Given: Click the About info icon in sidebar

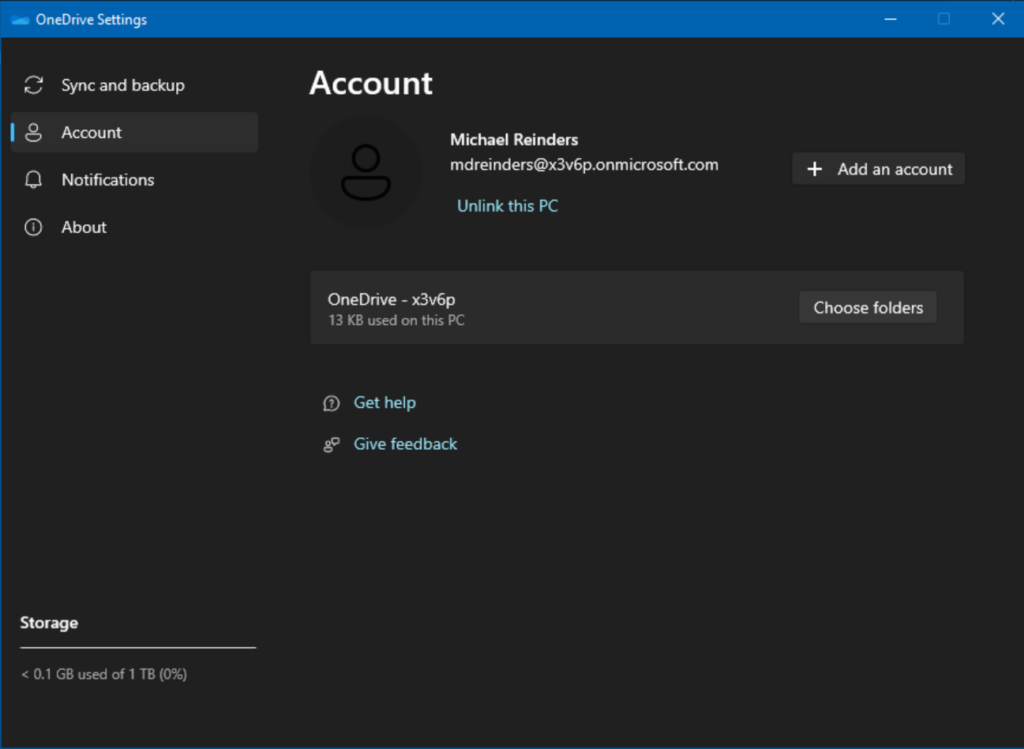Looking at the screenshot, I should (33, 227).
